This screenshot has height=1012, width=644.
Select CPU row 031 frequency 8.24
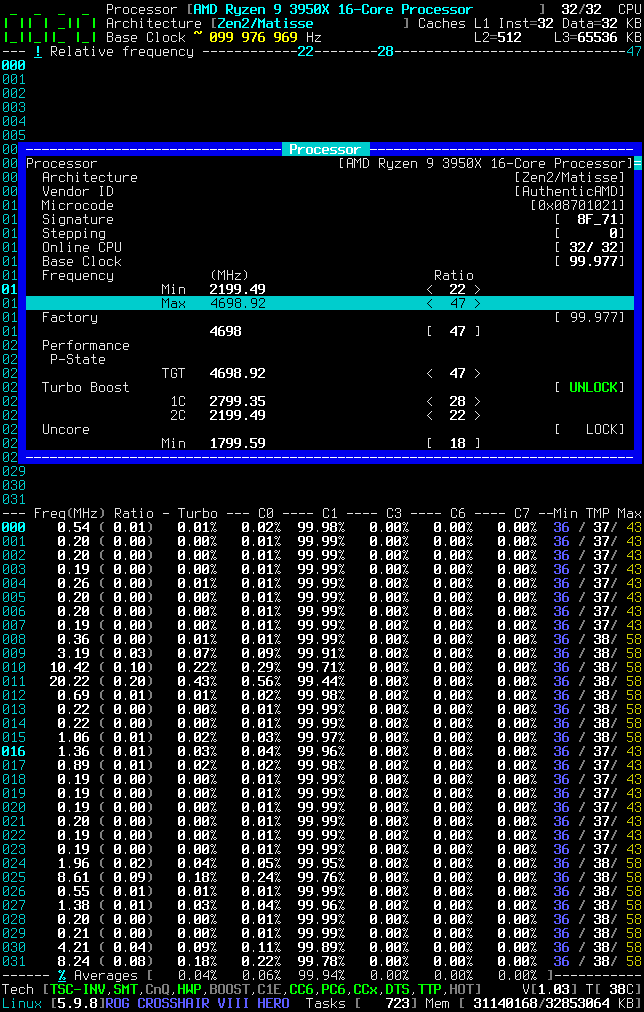(x=74, y=962)
